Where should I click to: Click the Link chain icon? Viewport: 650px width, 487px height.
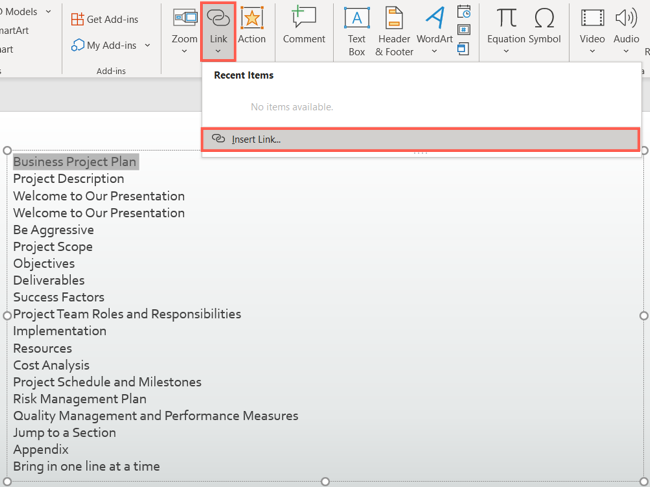[x=218, y=18]
